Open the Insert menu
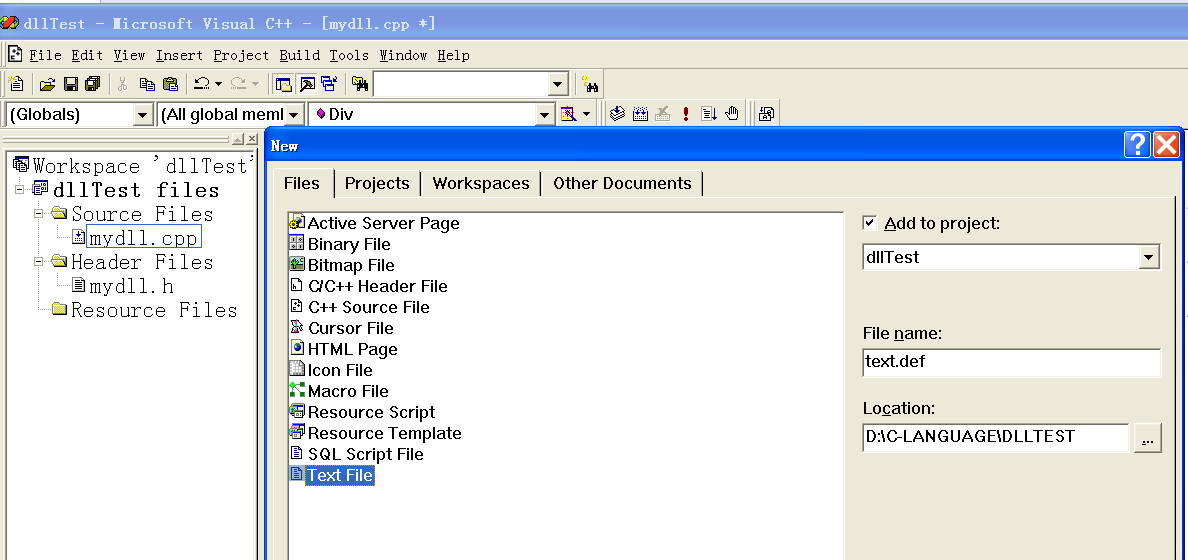The height and width of the screenshot is (560, 1188). (180, 55)
